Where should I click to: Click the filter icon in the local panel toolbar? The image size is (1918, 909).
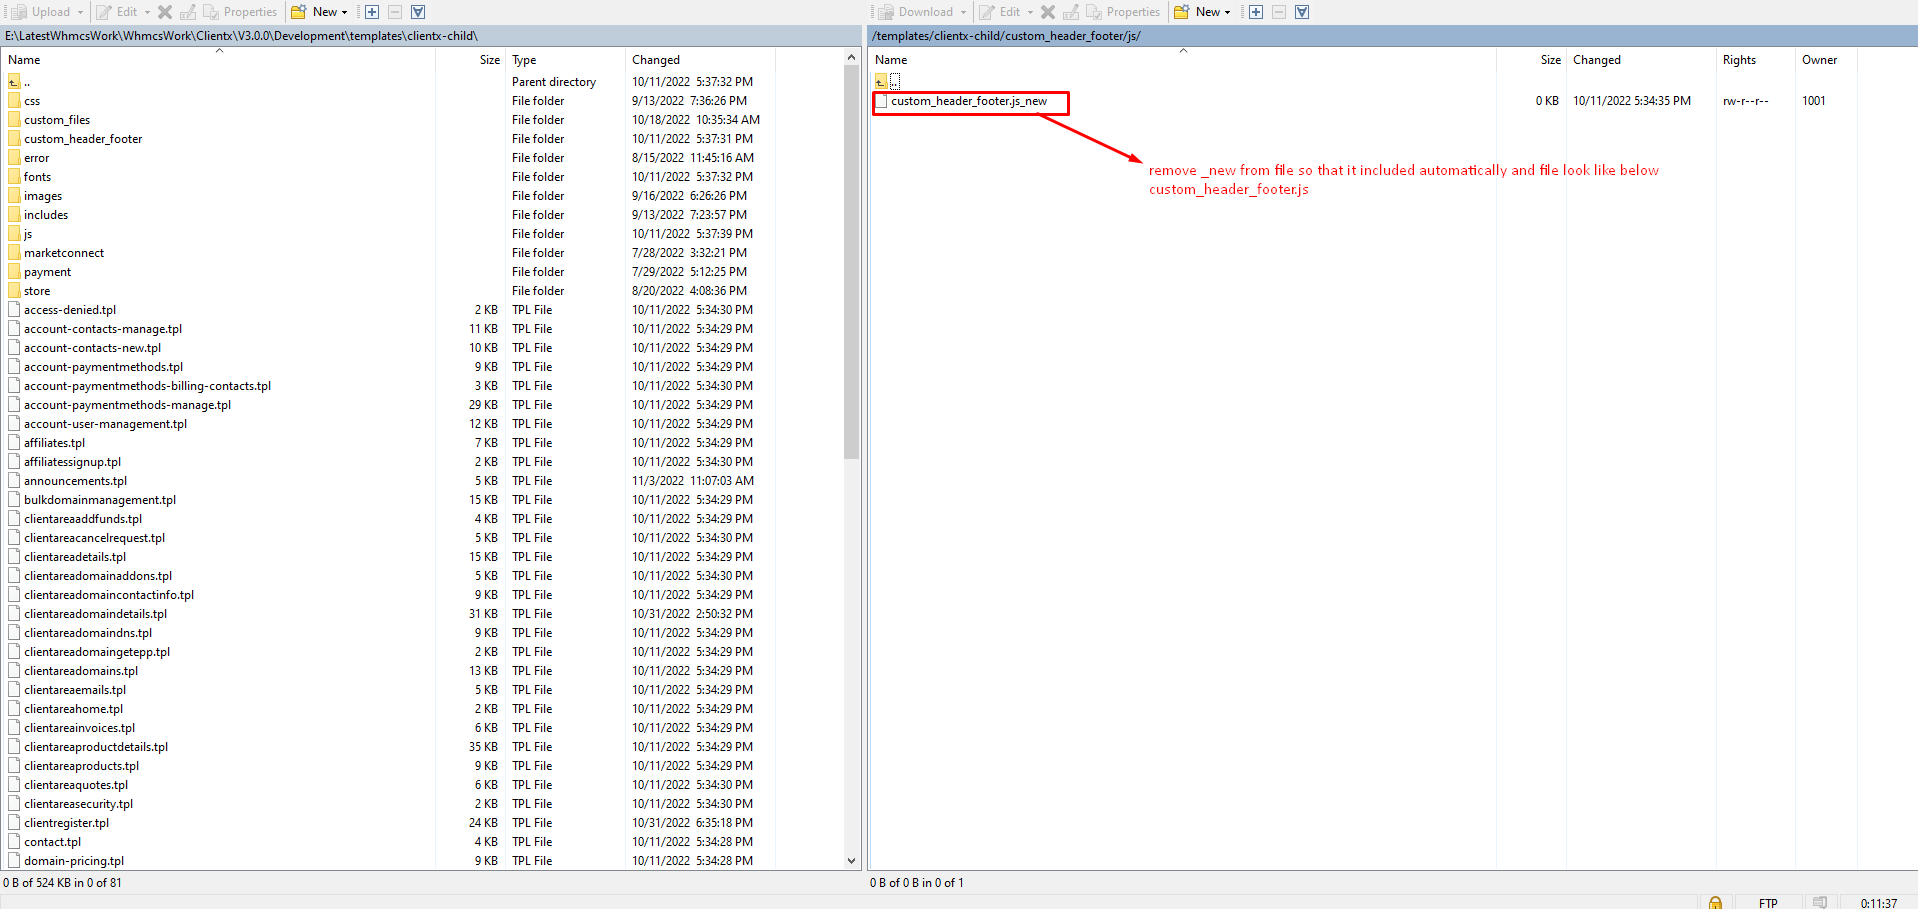[418, 12]
